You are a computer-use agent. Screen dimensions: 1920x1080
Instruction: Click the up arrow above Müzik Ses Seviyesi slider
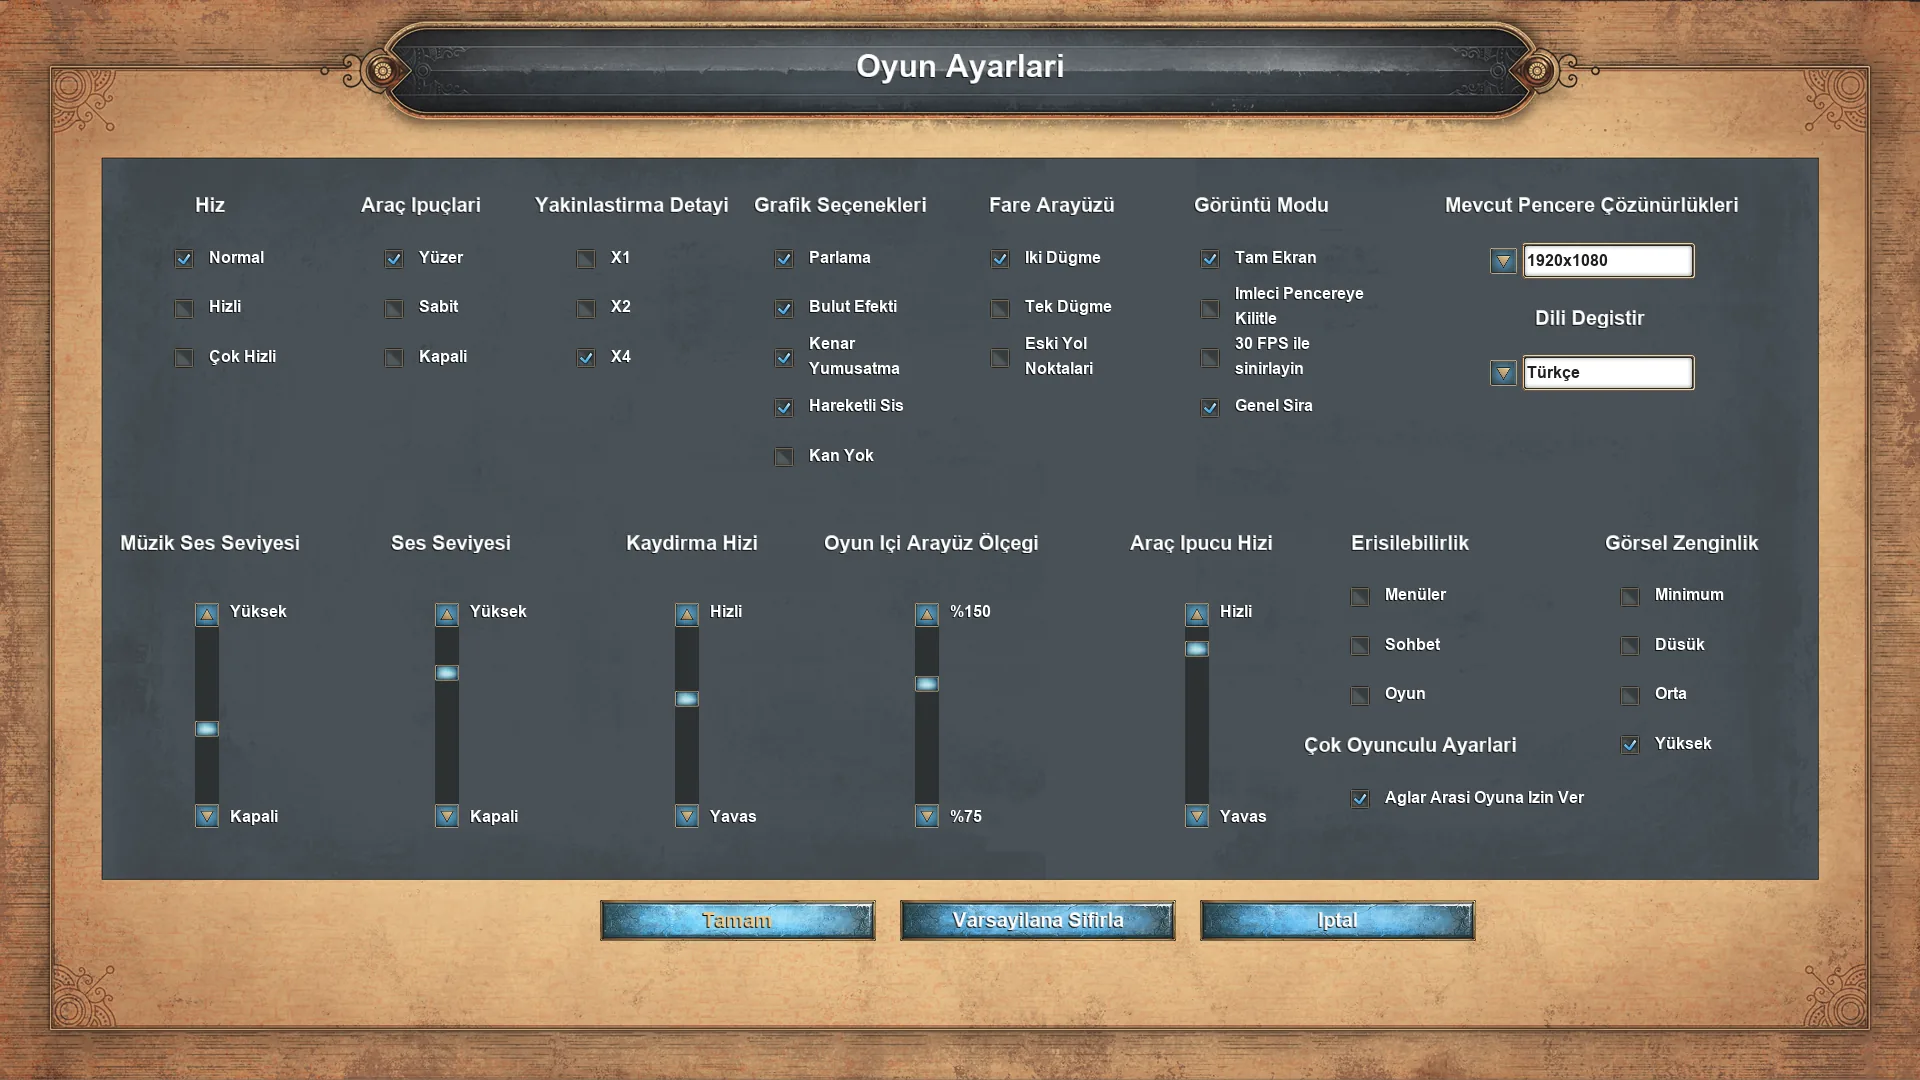[x=207, y=614]
